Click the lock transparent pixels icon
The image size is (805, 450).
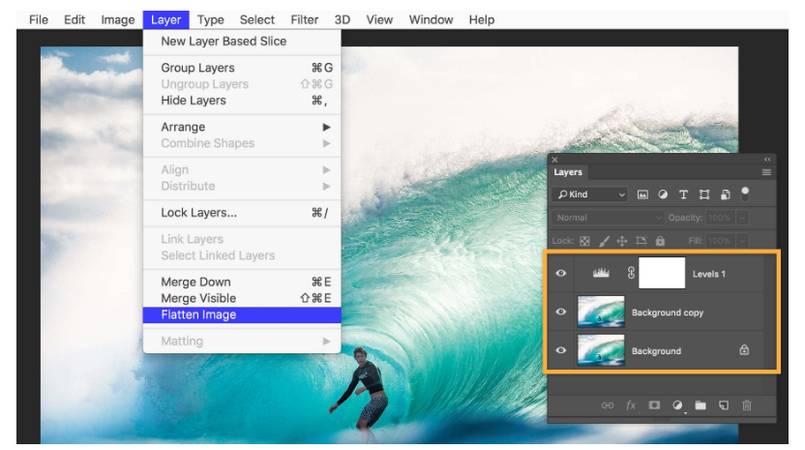585,241
